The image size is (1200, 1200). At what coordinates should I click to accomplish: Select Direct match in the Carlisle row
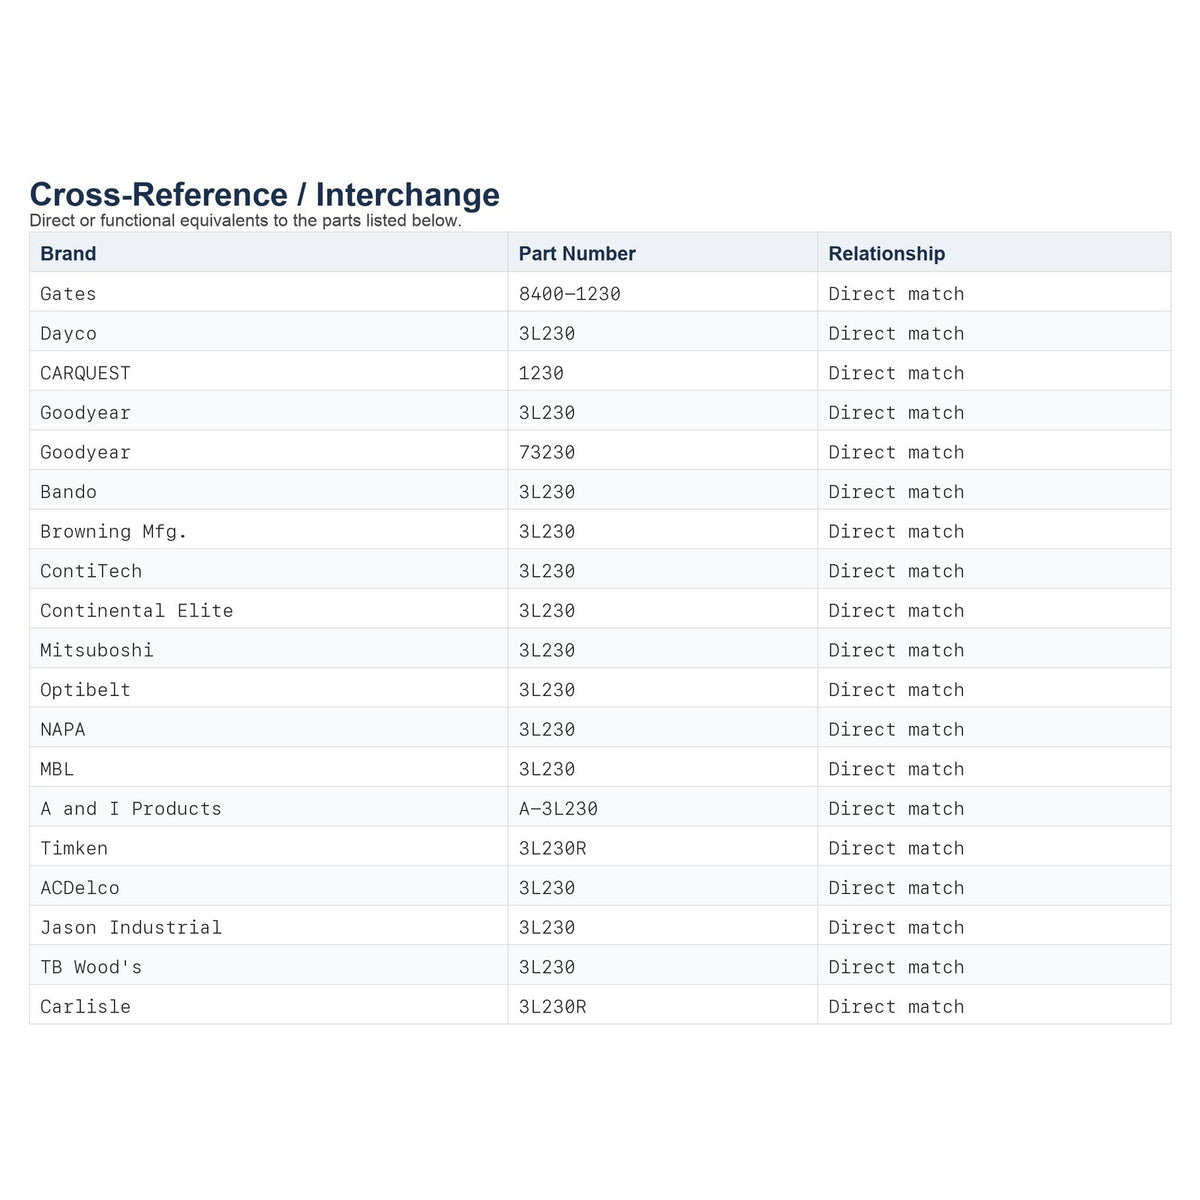[x=897, y=1007]
